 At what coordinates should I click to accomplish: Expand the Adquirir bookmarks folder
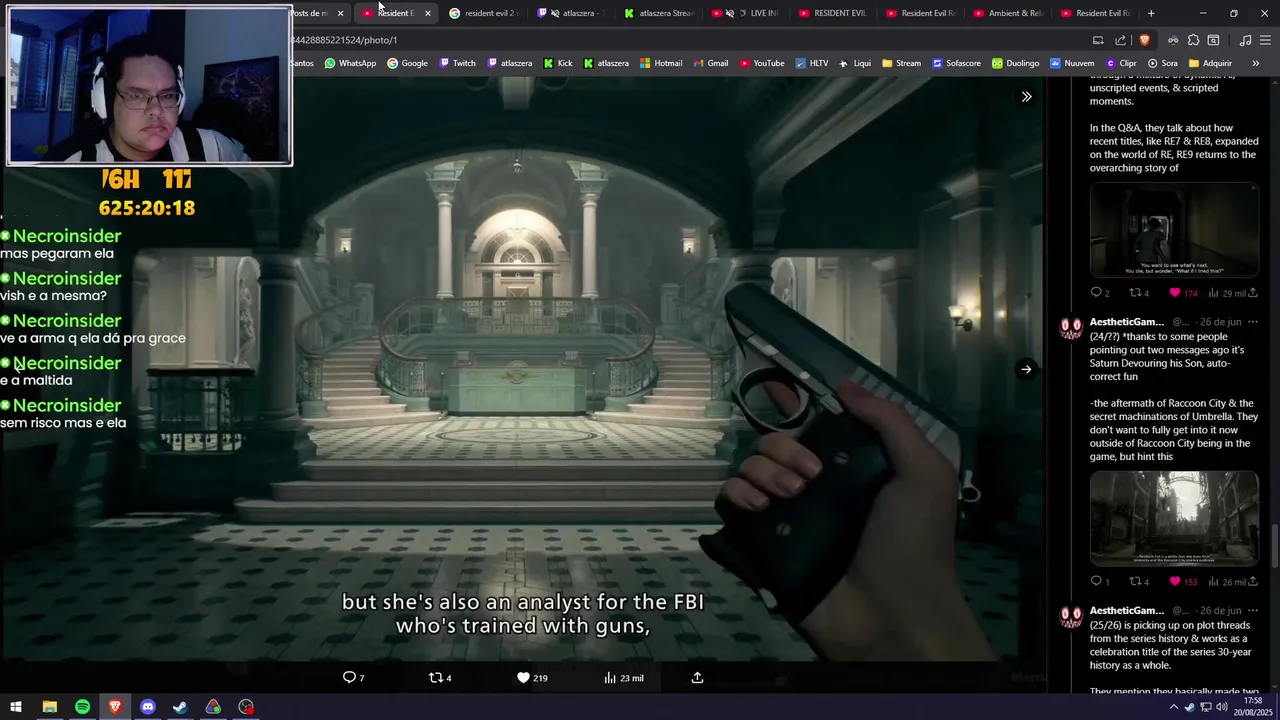(1210, 63)
